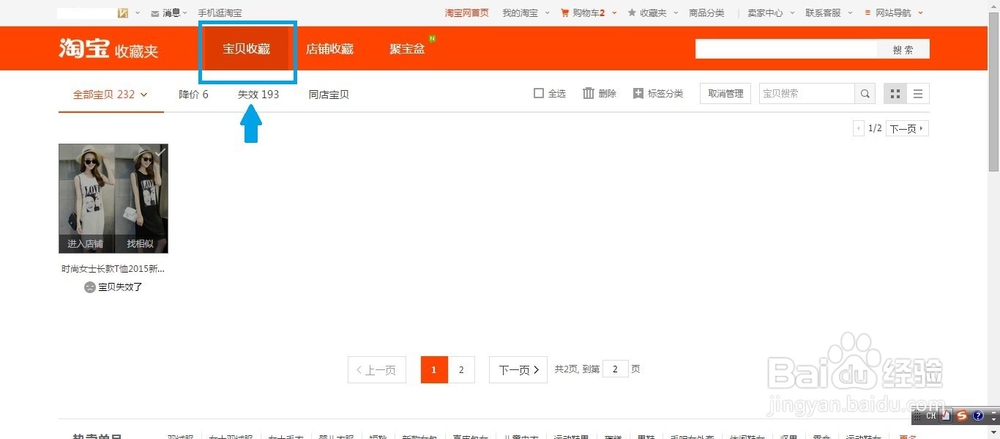
Task: Expand the 全部宝贝 232 dropdown
Action: coord(143,95)
